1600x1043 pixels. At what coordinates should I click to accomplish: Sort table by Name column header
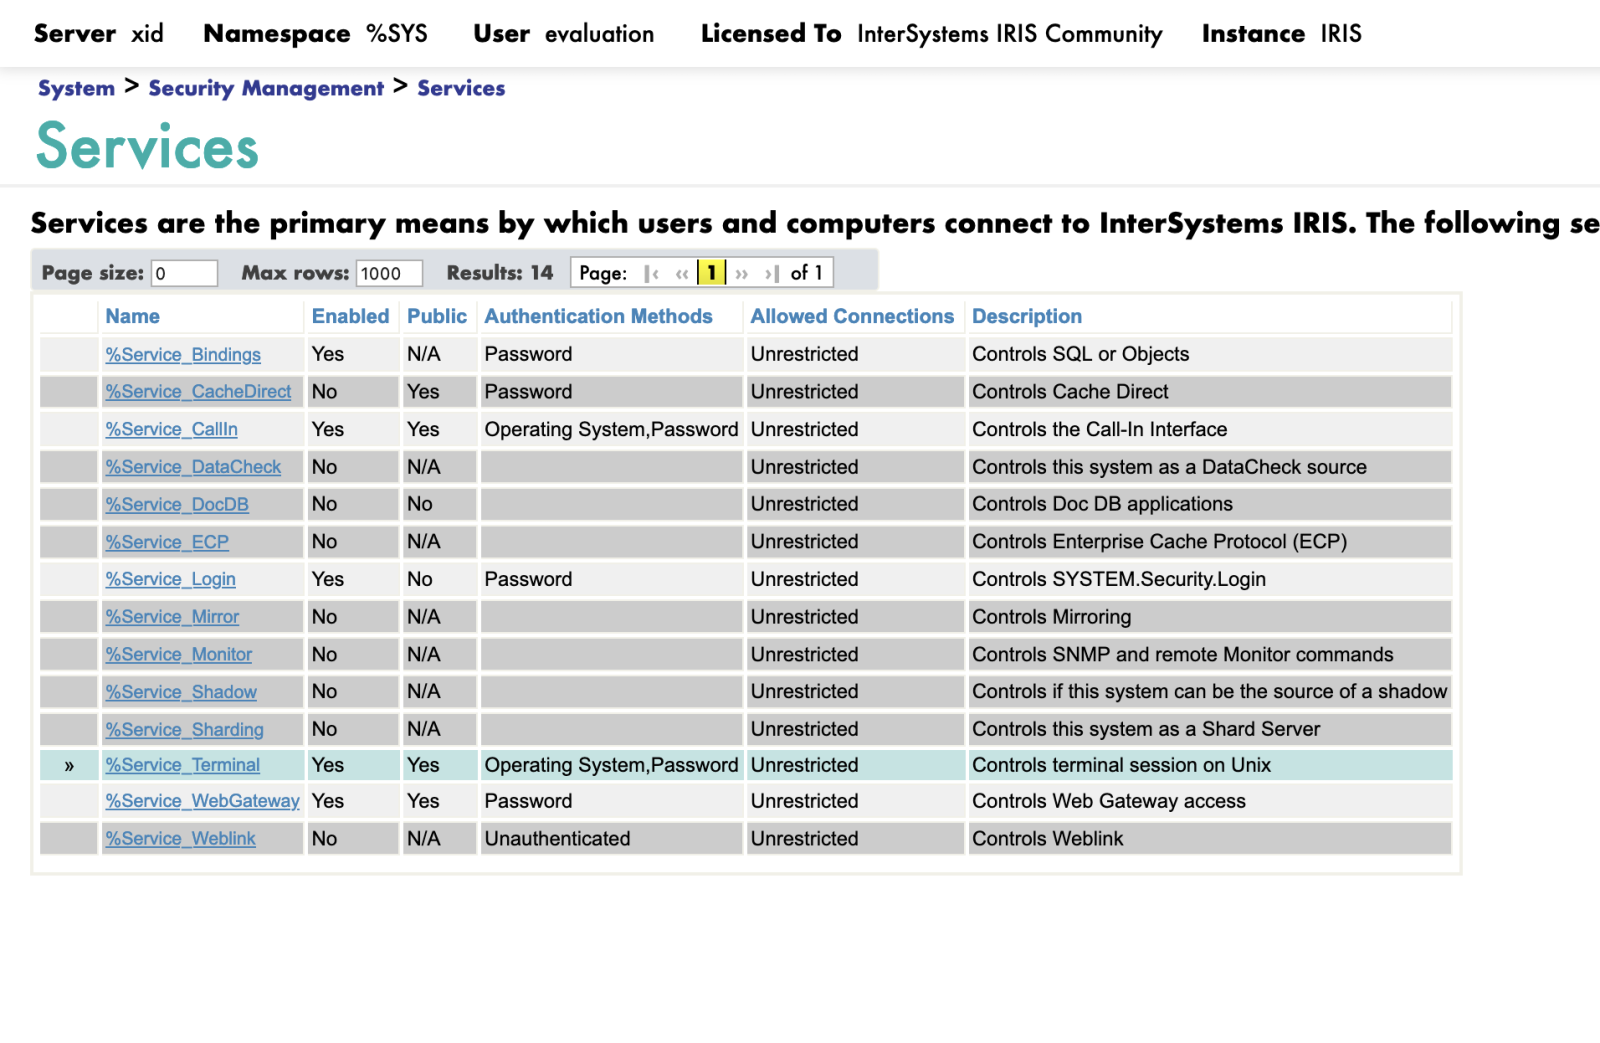pos(132,316)
